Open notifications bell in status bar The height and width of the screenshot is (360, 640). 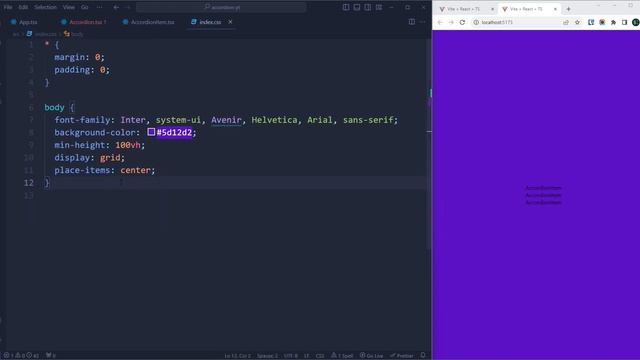423,356
